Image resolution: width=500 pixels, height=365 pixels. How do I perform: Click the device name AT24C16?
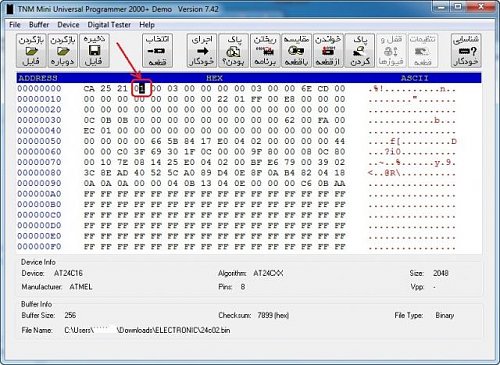point(68,273)
